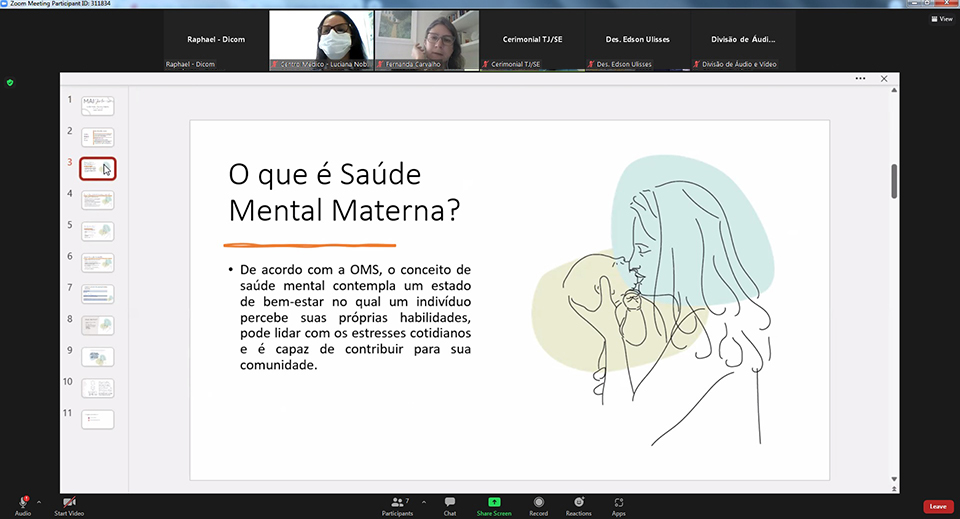Leave the meeting with red Leave button

click(x=937, y=506)
